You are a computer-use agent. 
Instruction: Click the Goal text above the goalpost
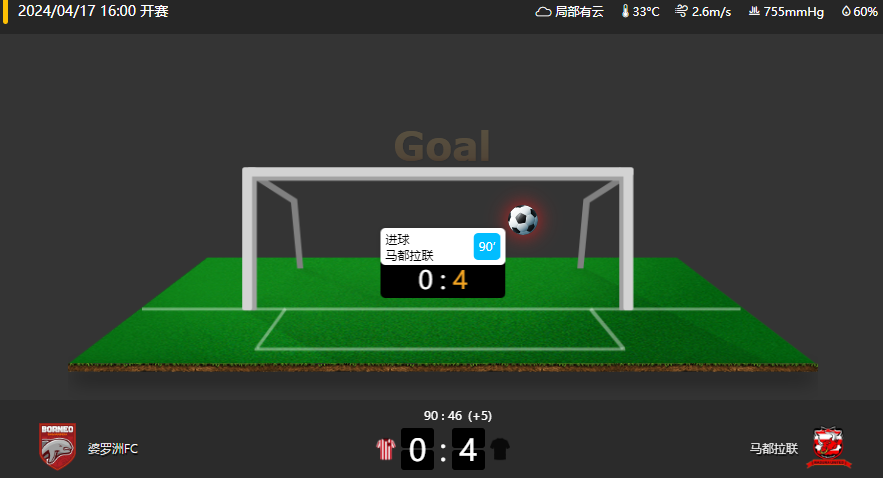[x=442, y=146]
